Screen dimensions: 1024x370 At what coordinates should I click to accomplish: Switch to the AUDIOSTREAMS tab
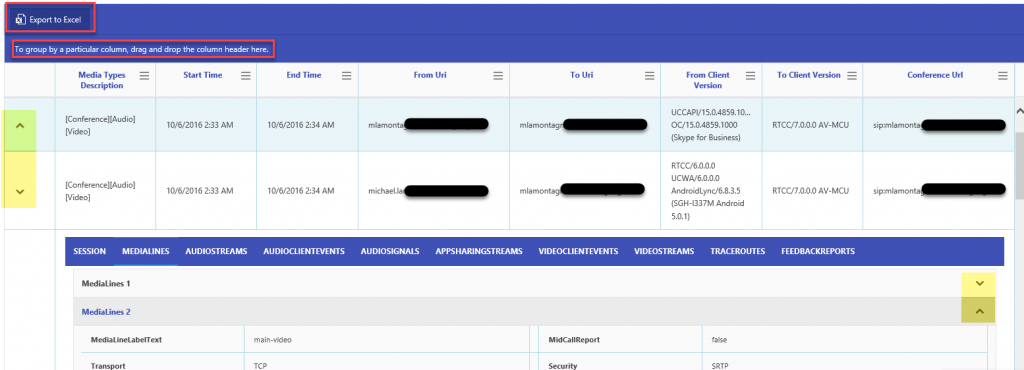pos(216,251)
